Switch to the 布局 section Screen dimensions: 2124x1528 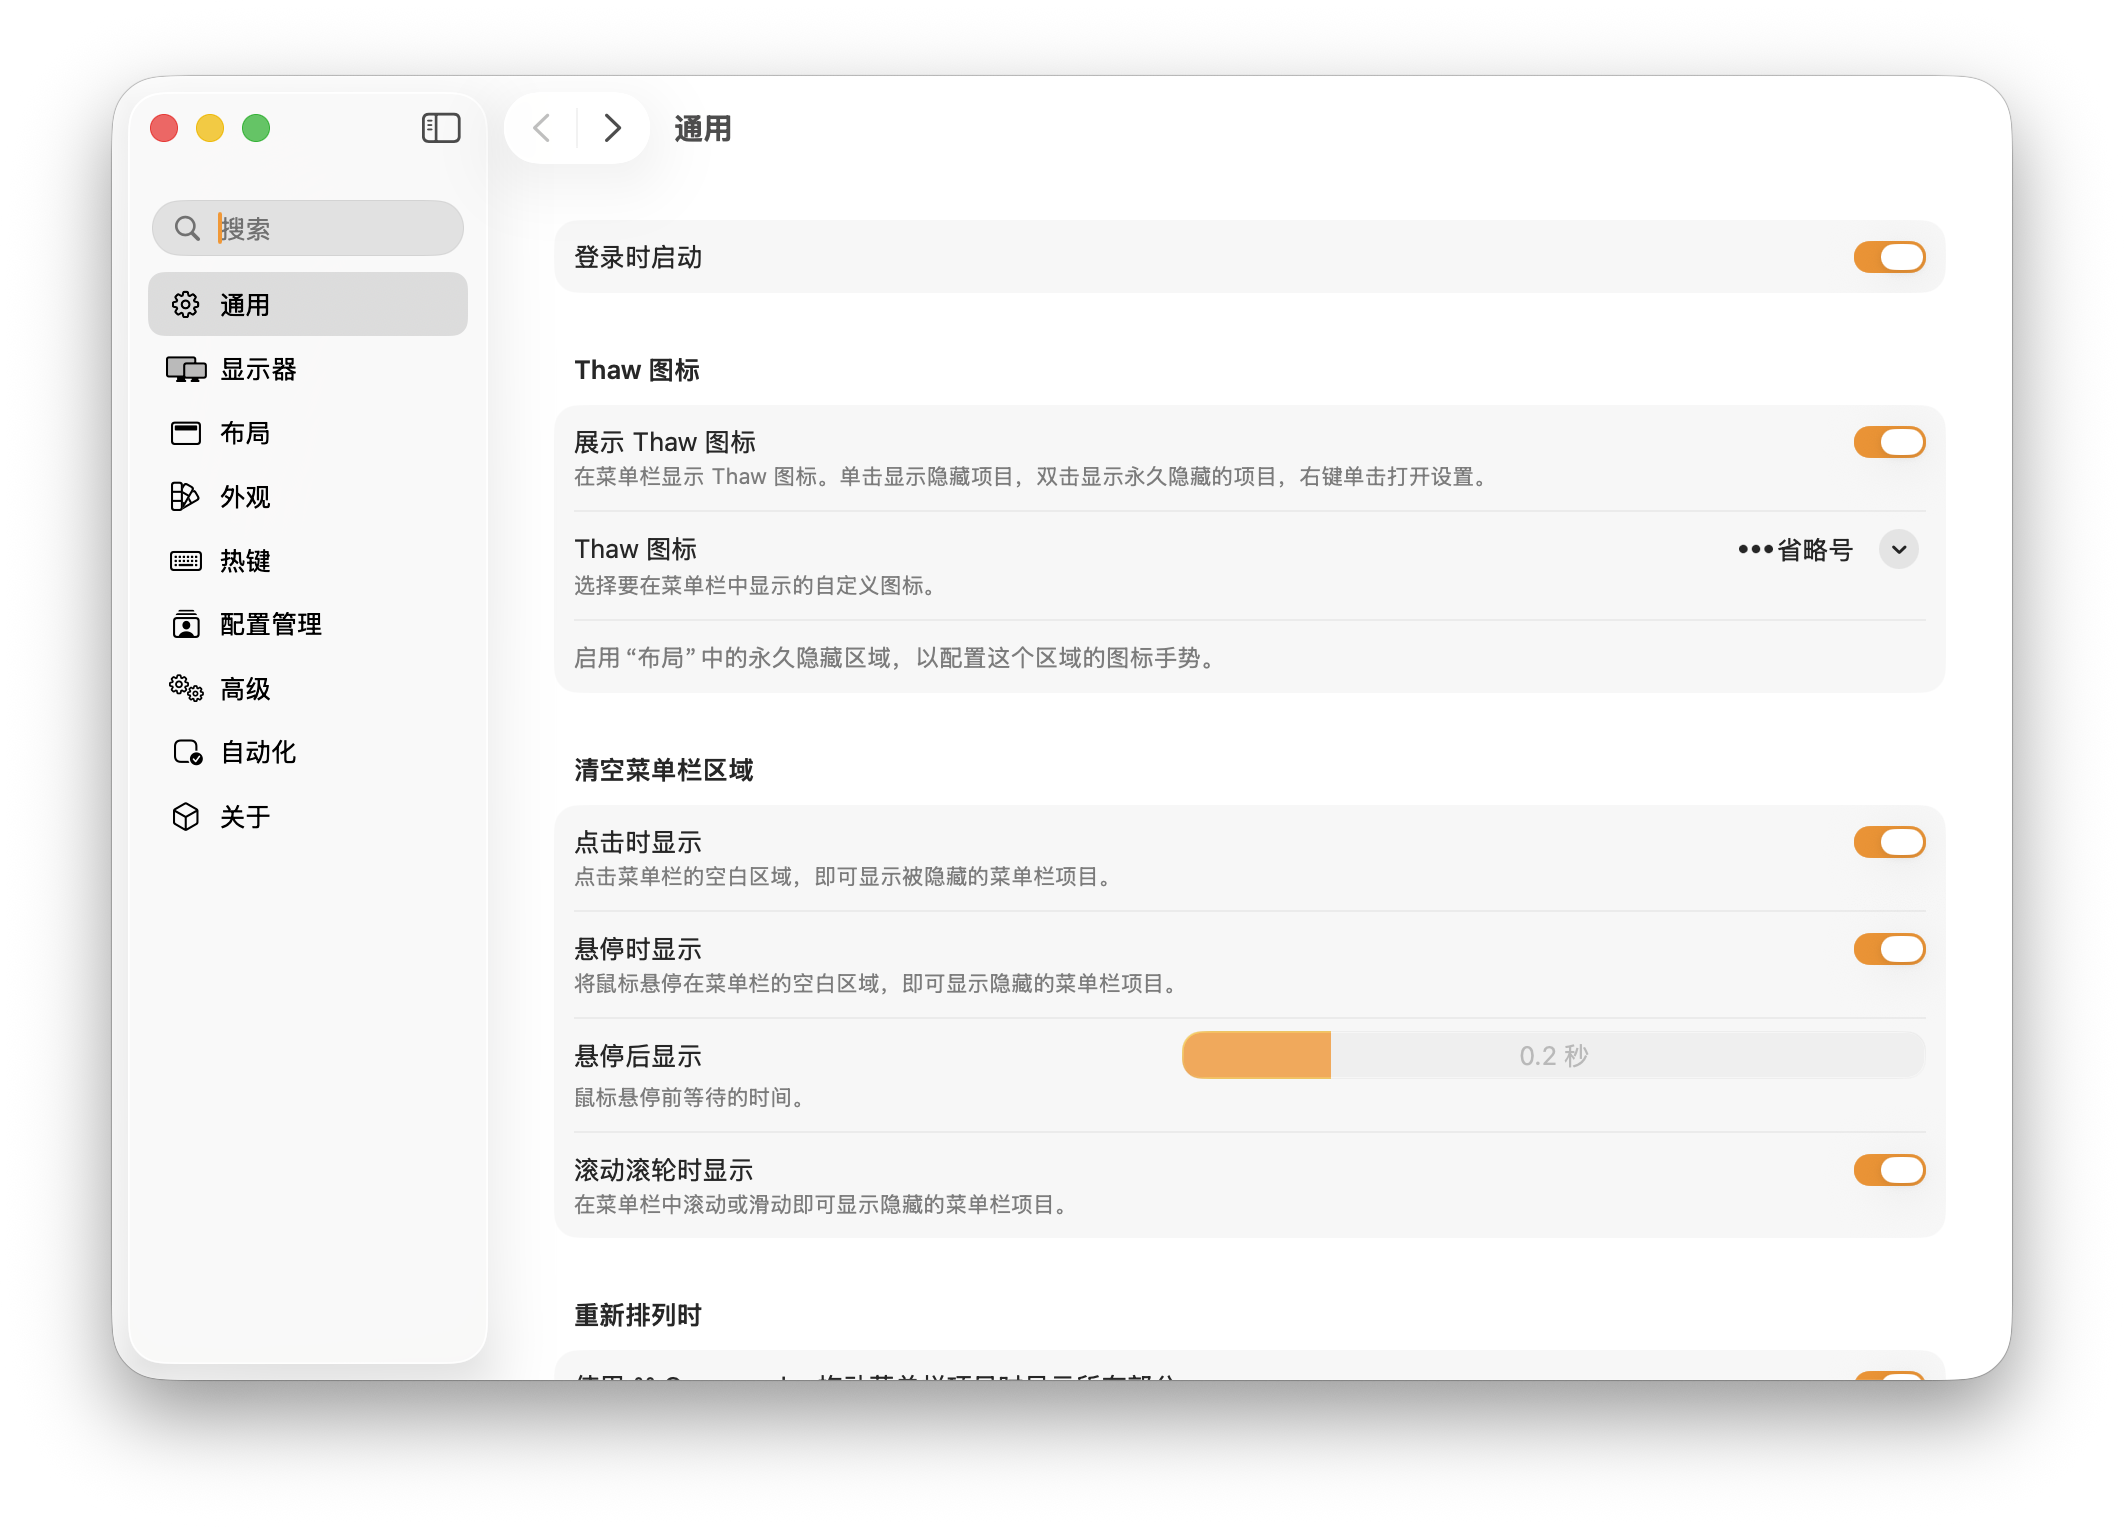(308, 433)
